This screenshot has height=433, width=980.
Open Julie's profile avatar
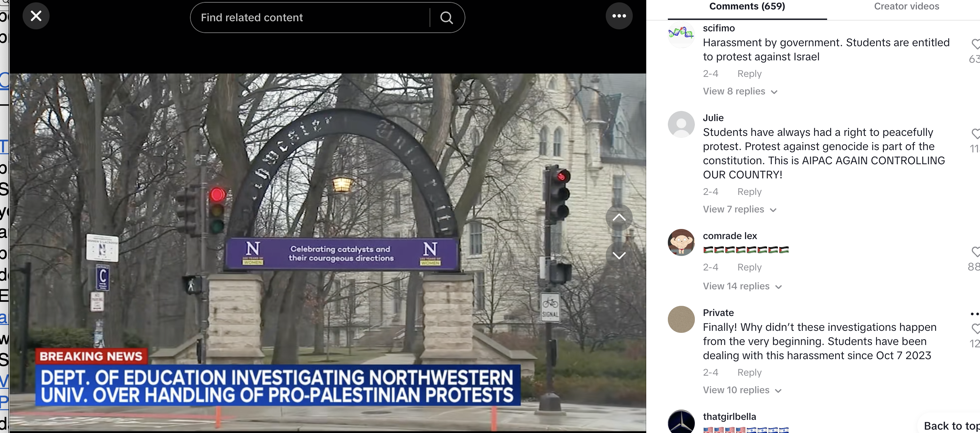pos(681,125)
